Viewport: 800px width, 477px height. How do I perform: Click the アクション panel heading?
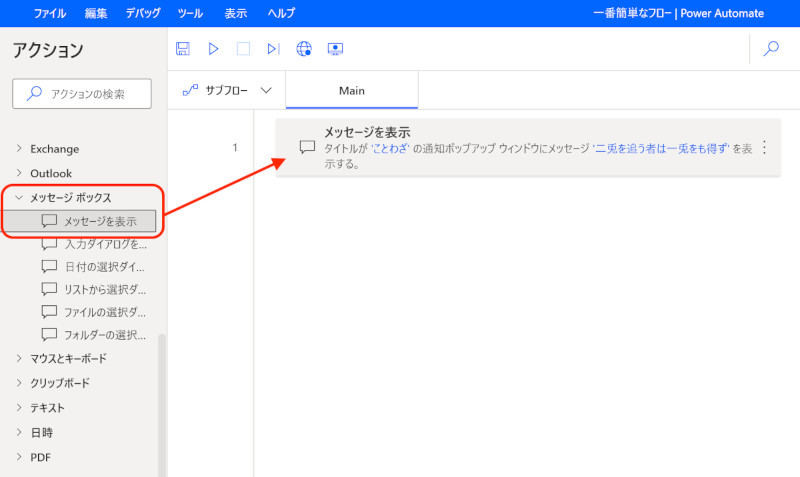point(48,50)
